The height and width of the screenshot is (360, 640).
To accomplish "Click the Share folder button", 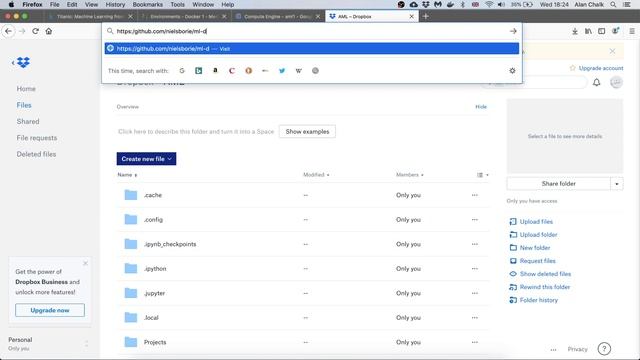I will [558, 184].
